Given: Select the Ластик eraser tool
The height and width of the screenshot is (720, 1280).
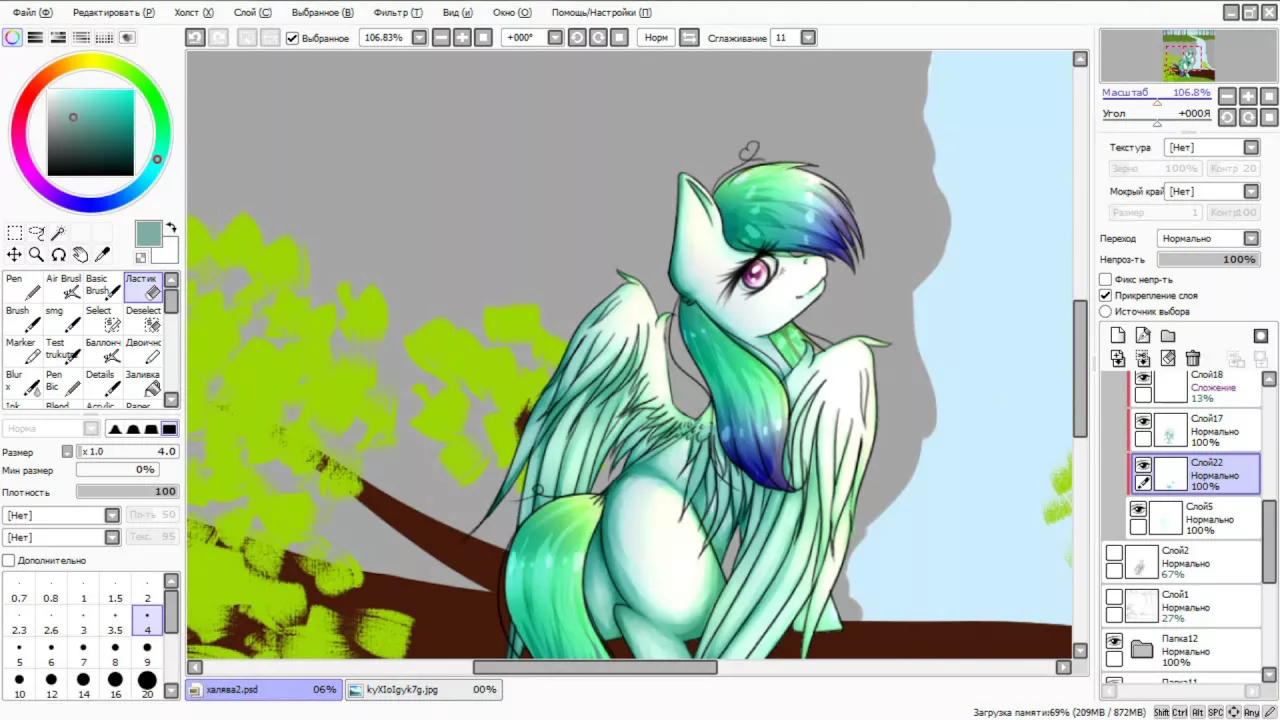Looking at the screenshot, I should tap(143, 287).
